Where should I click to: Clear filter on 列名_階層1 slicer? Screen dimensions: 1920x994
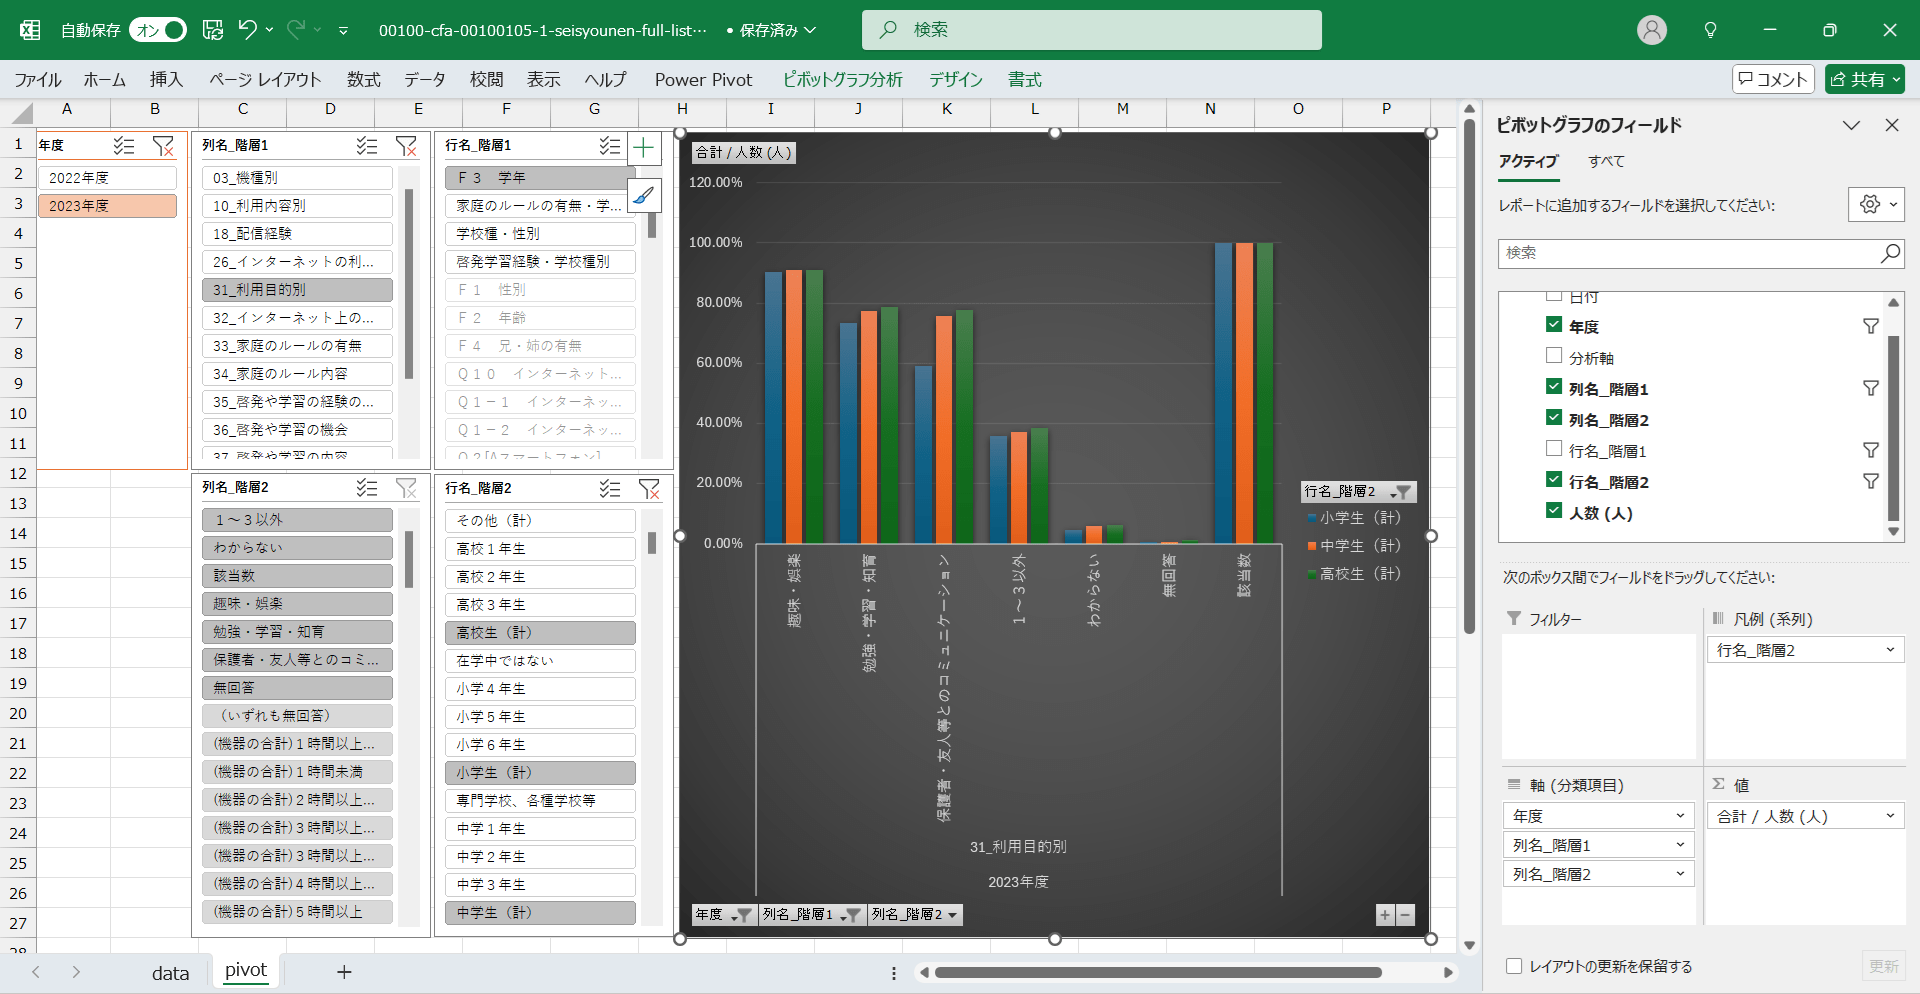[x=406, y=146]
